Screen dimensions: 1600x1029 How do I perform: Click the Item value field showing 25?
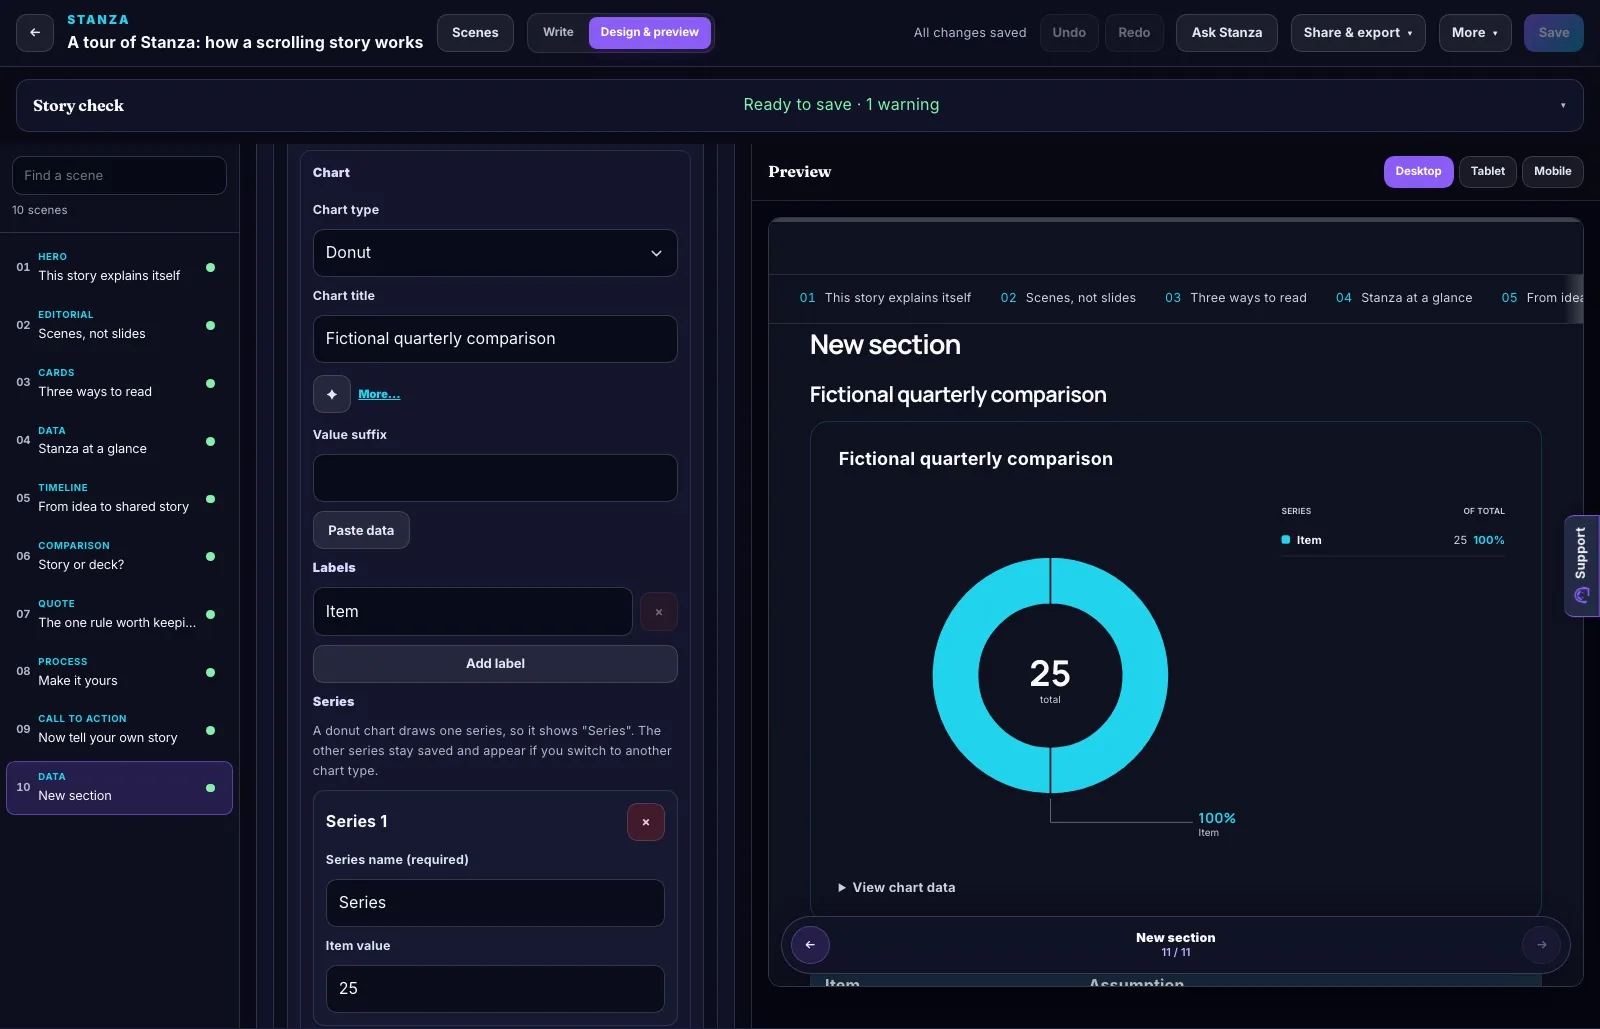tap(495, 989)
